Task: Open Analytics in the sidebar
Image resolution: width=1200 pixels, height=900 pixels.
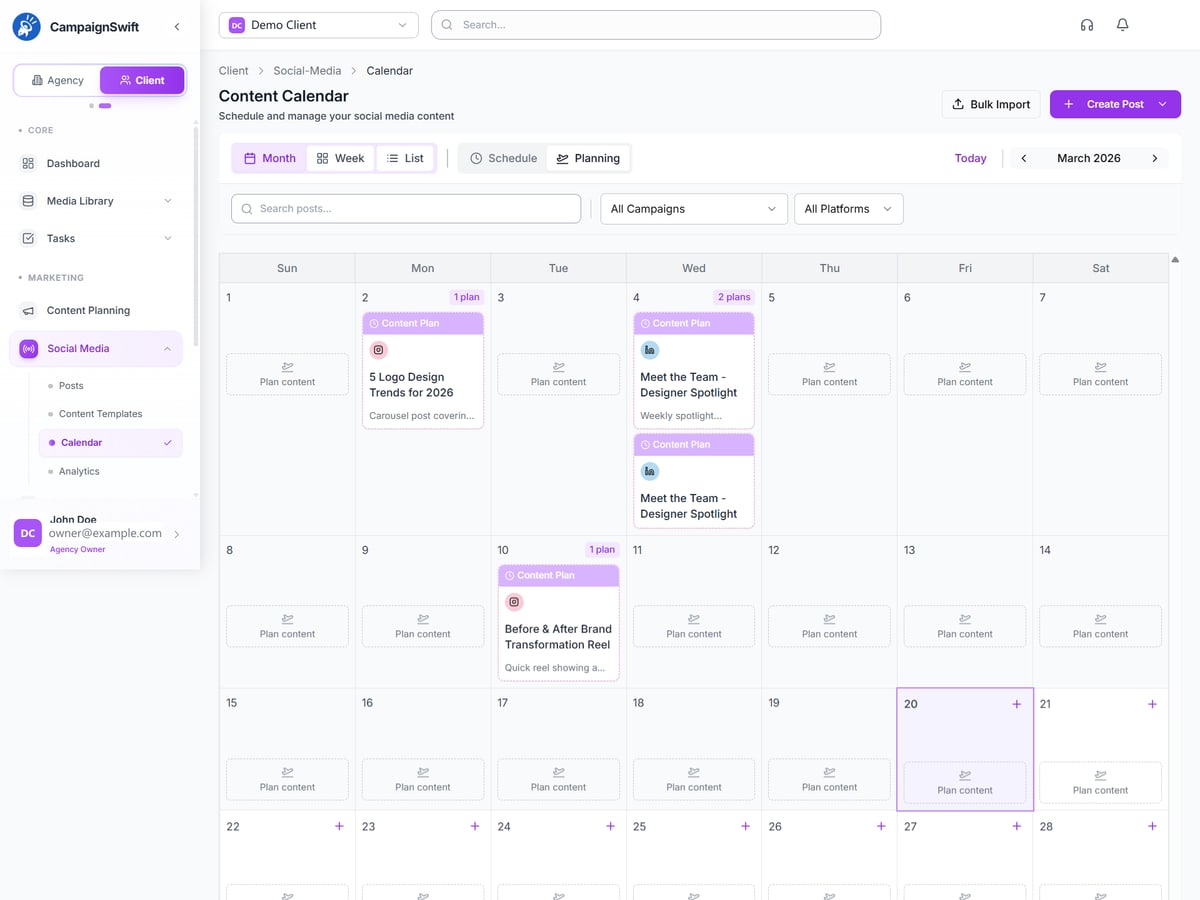Action: (x=79, y=471)
